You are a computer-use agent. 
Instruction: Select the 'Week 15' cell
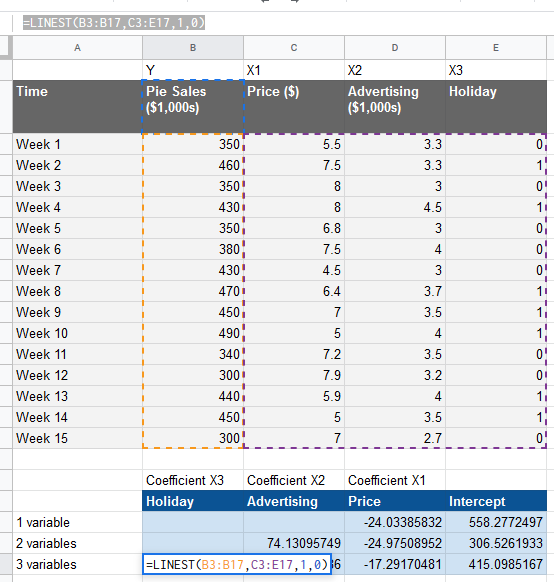(x=77, y=438)
